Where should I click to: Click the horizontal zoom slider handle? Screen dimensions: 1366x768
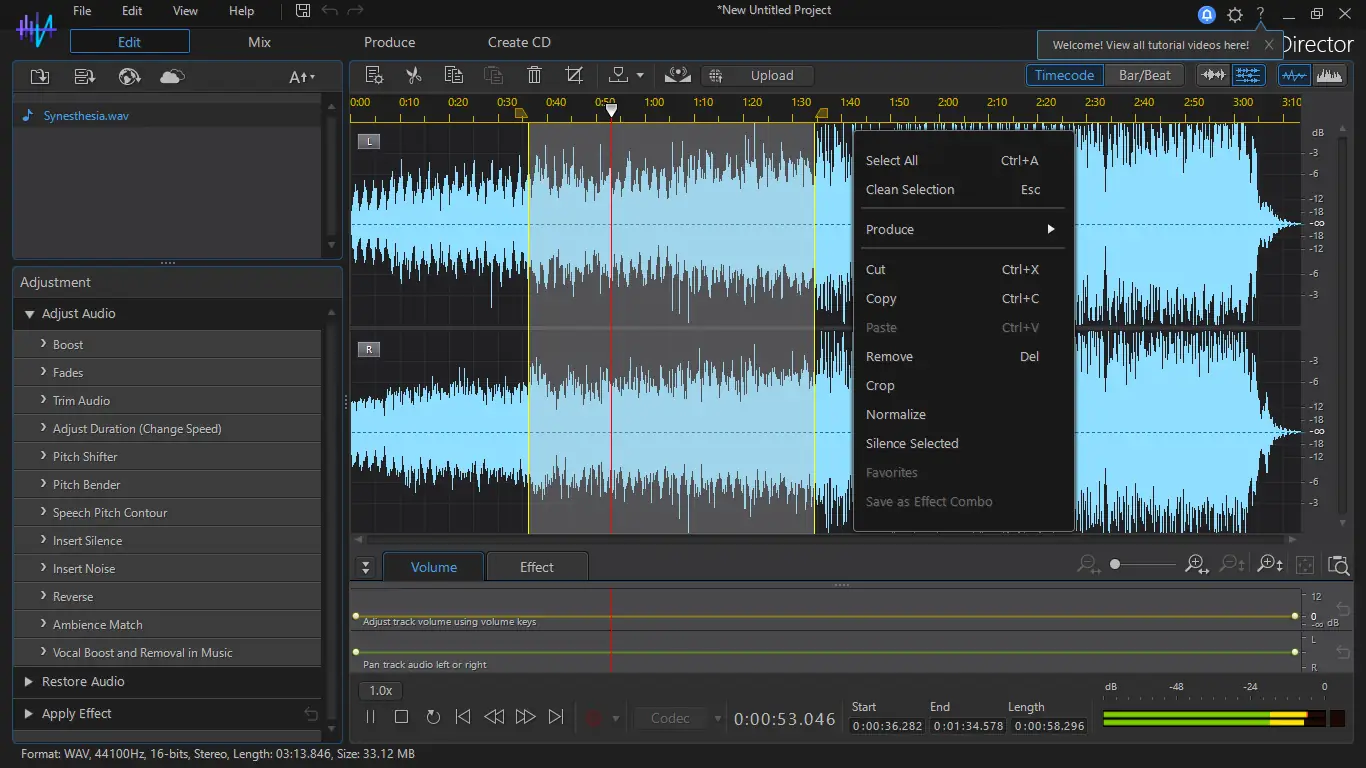point(1115,565)
